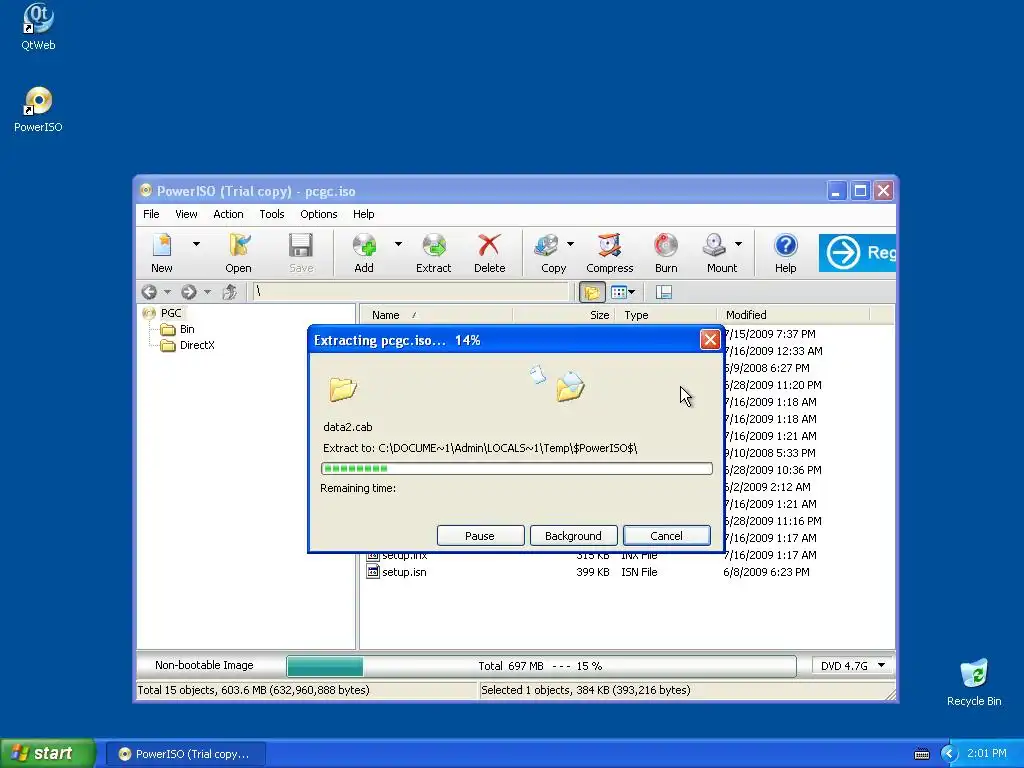
Task: Cancel the extraction
Action: [666, 536]
